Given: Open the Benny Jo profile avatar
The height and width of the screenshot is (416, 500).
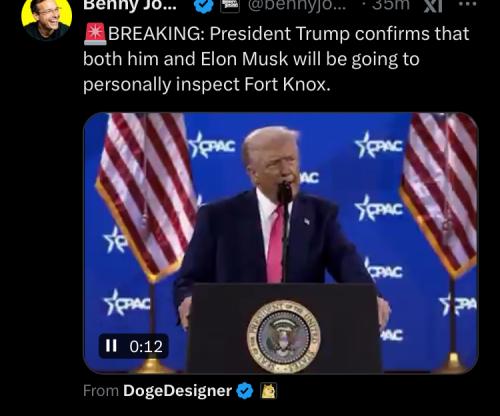Looking at the screenshot, I should click(x=47, y=17).
